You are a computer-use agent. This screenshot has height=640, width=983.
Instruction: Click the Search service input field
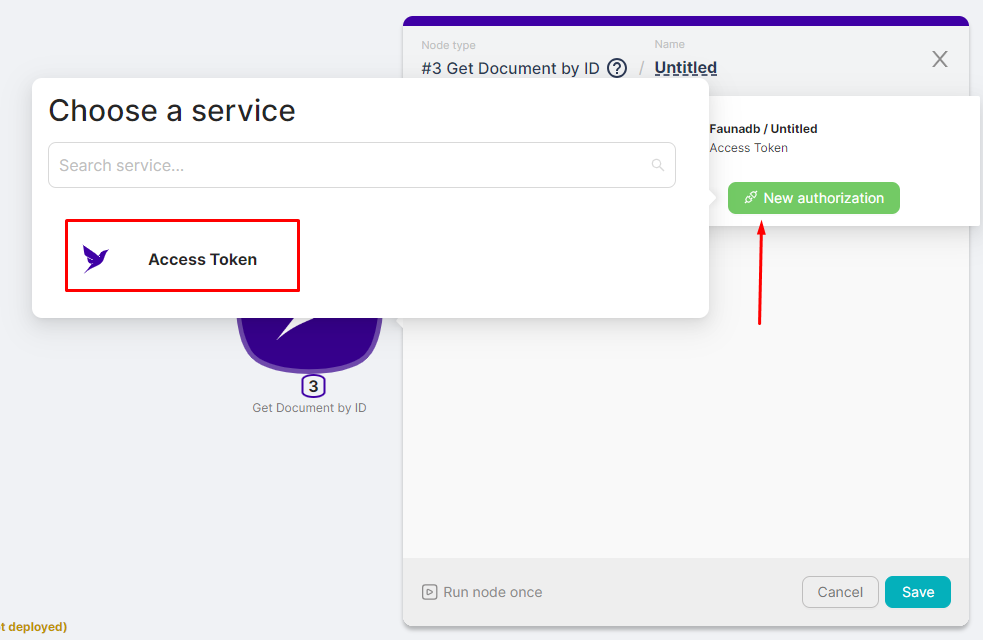pyautogui.click(x=362, y=164)
